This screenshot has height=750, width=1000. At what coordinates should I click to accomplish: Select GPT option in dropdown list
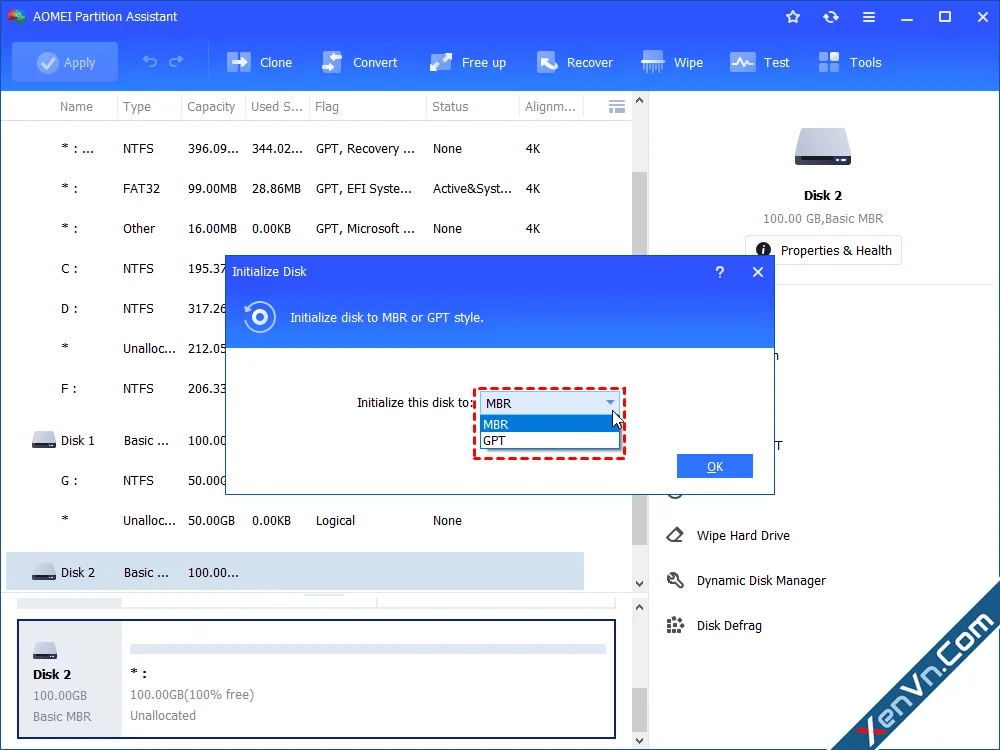tap(549, 441)
